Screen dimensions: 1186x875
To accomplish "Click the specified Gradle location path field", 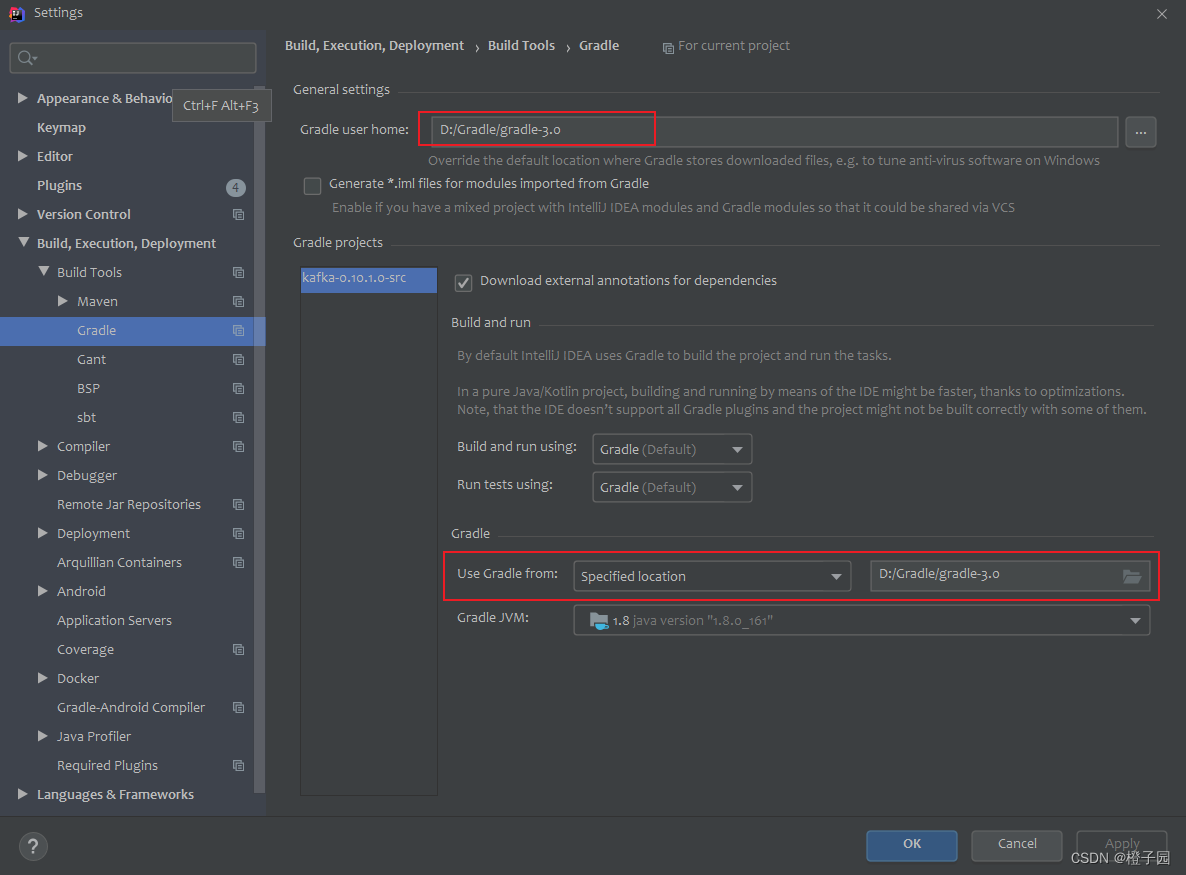I will pyautogui.click(x=1010, y=576).
